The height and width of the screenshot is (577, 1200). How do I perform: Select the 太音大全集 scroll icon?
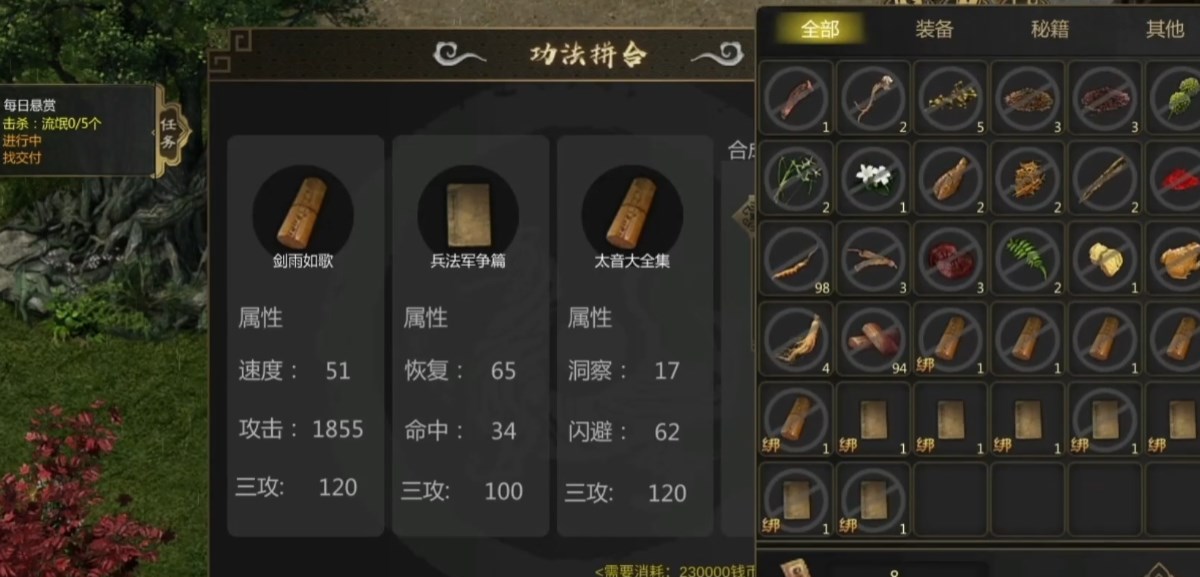pyautogui.click(x=632, y=214)
